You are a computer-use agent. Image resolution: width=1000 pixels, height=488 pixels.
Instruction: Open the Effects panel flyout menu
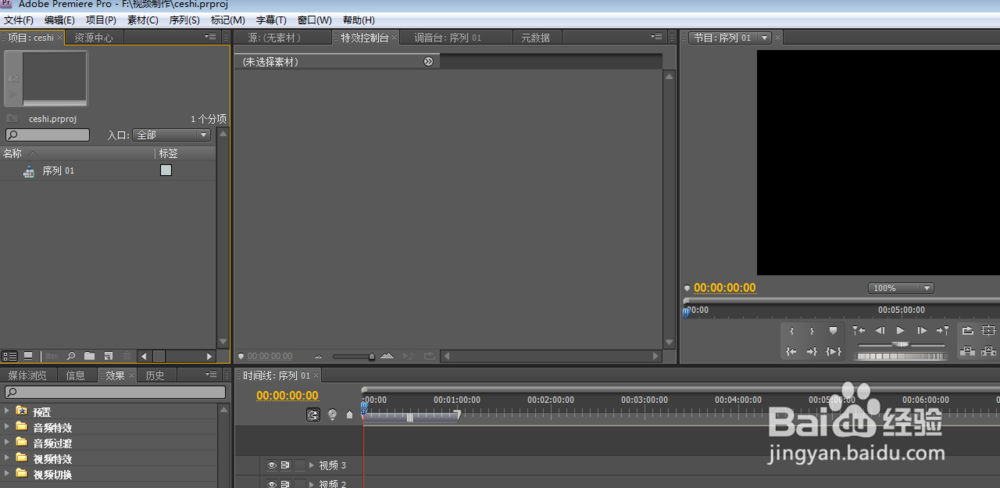(x=210, y=374)
